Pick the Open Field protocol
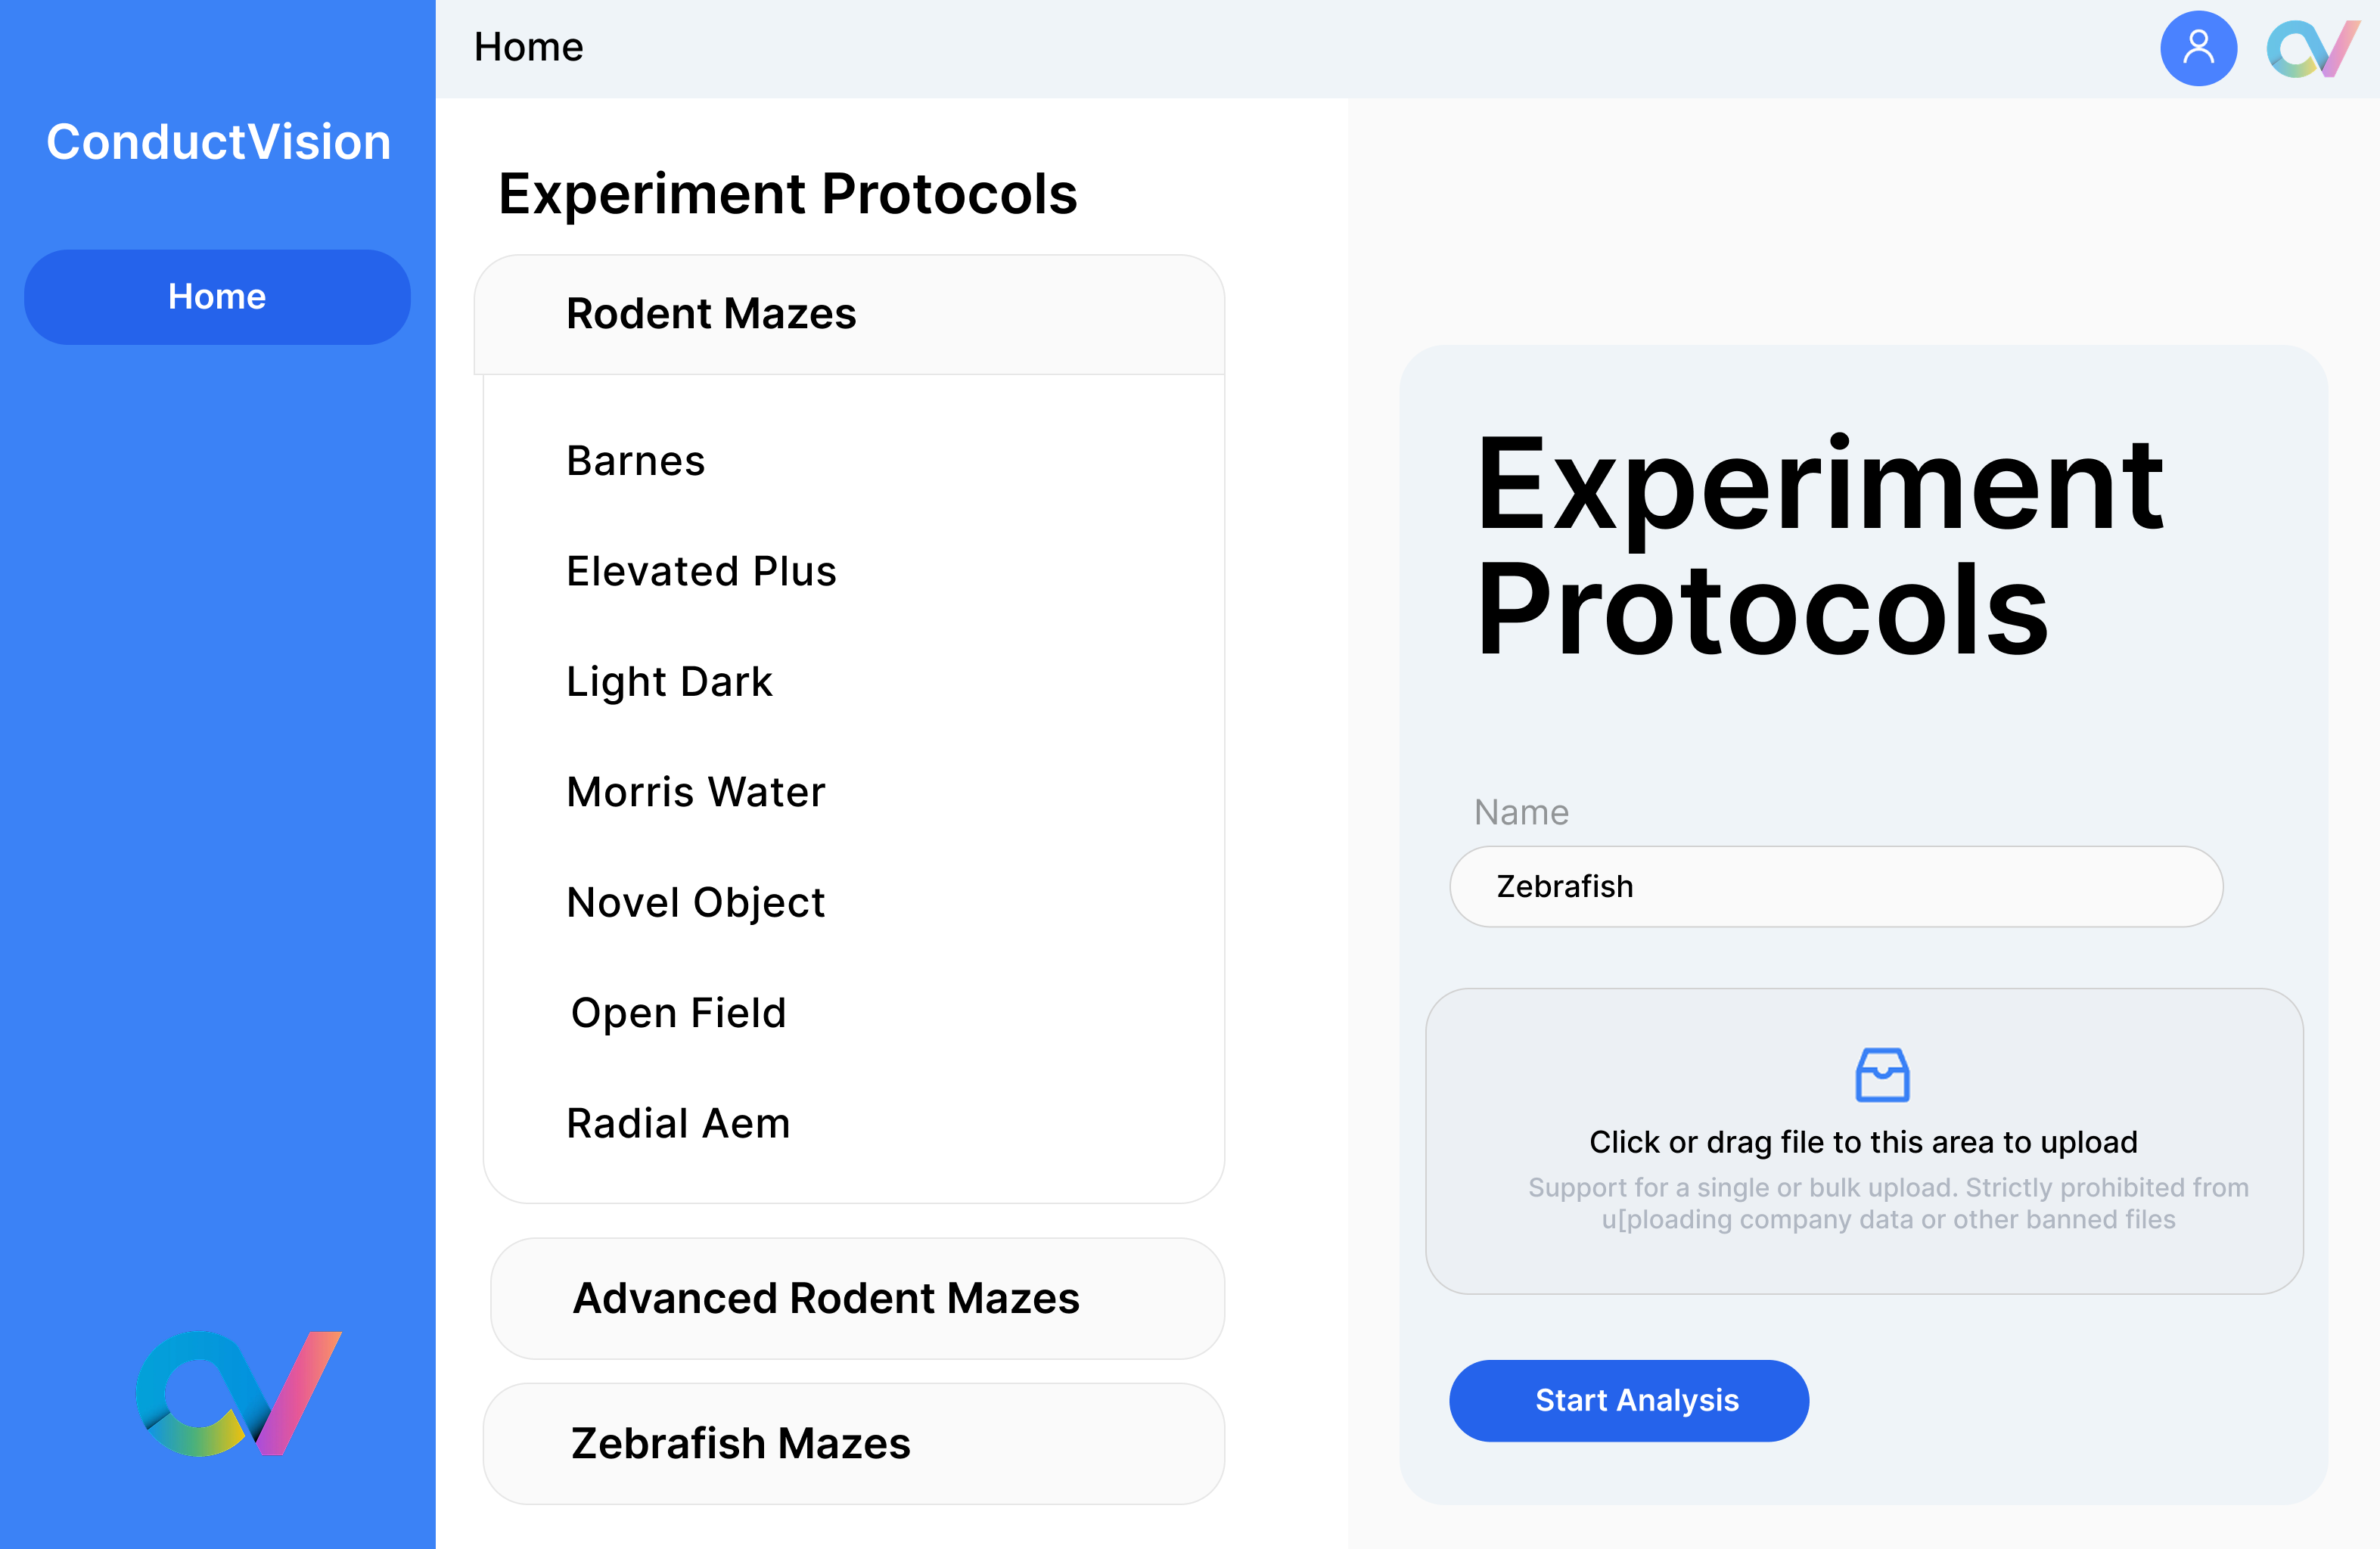The image size is (2380, 1549). coord(679,1013)
